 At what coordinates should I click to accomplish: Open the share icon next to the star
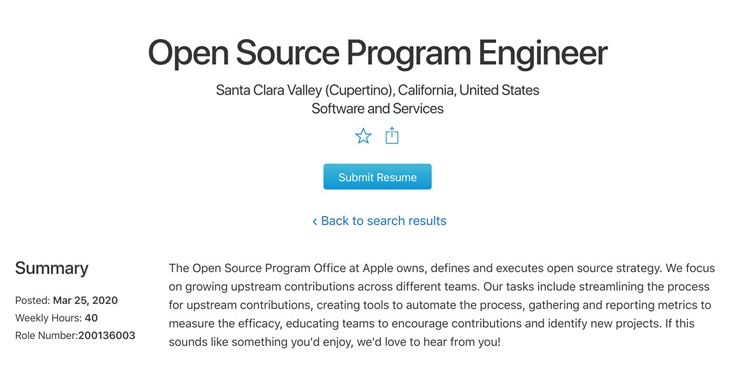pyautogui.click(x=392, y=136)
